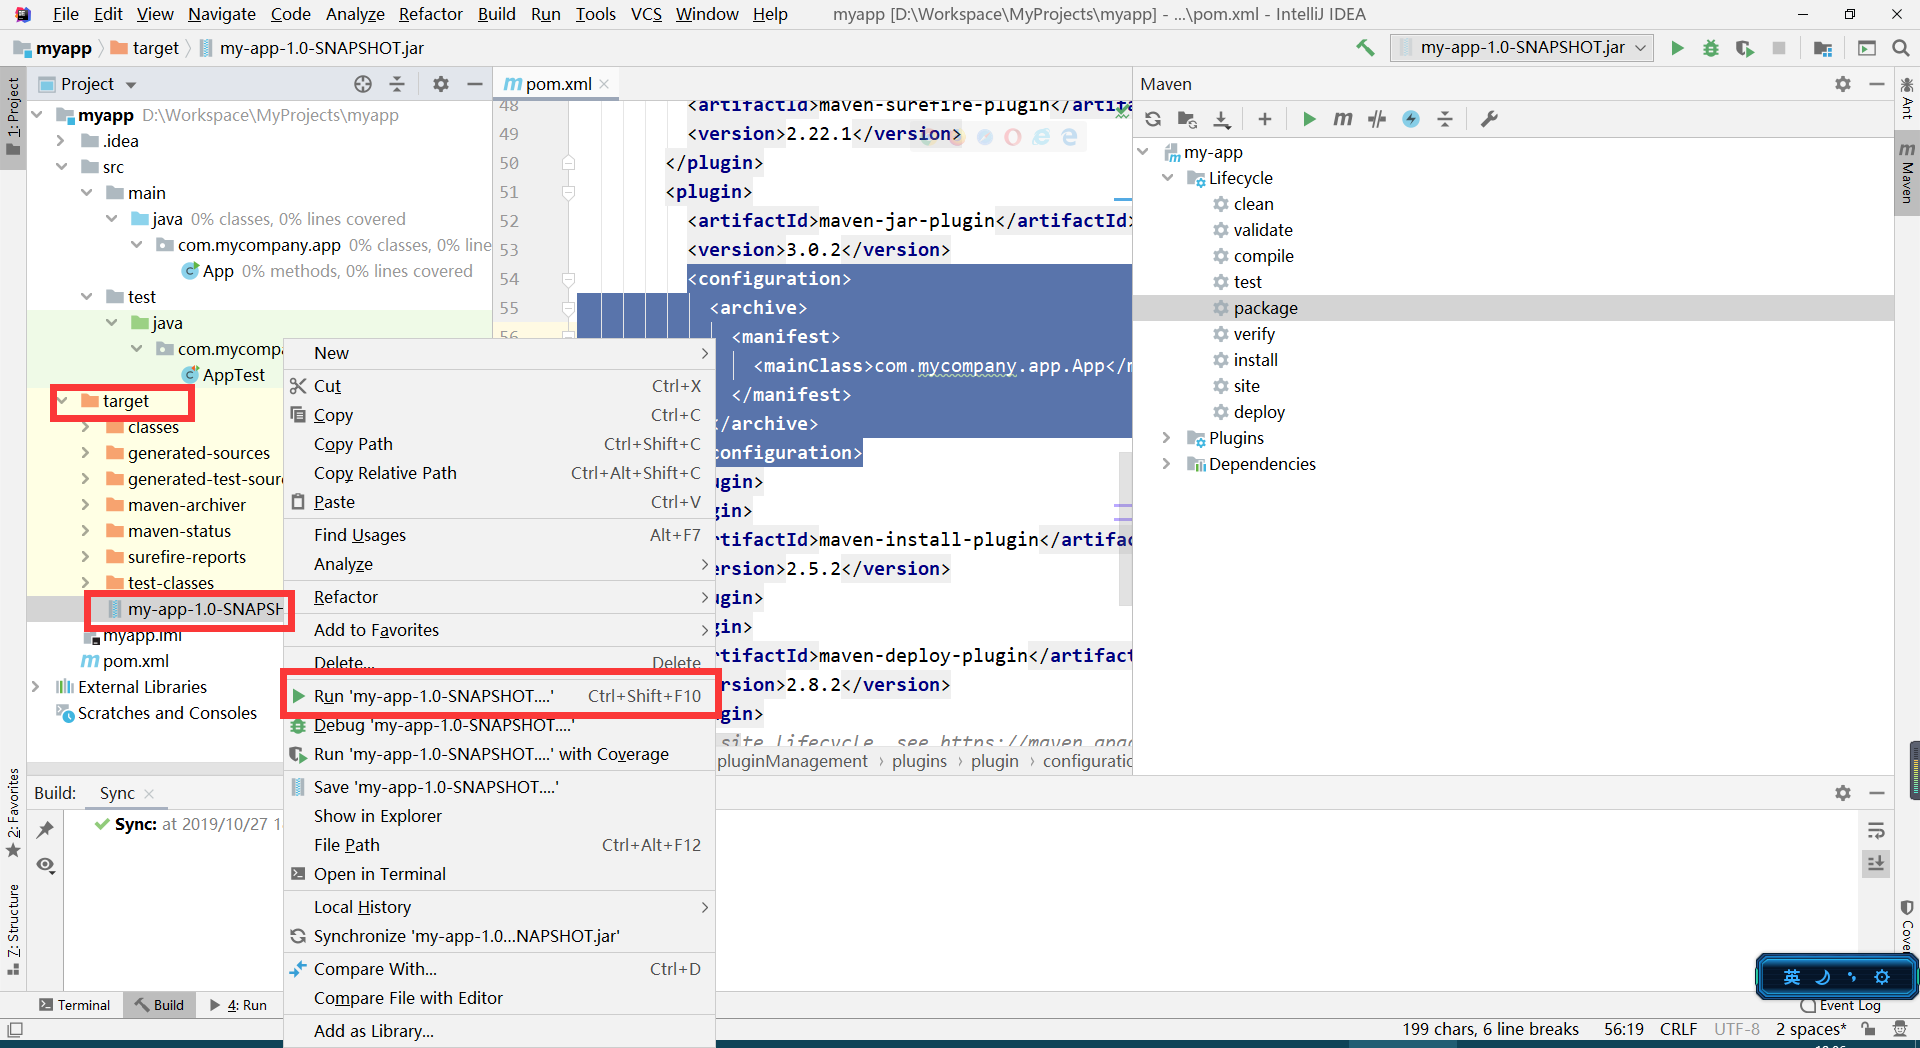This screenshot has width=1920, height=1048.
Task: Toggle the eye view filter in Build panel
Action: (46, 865)
